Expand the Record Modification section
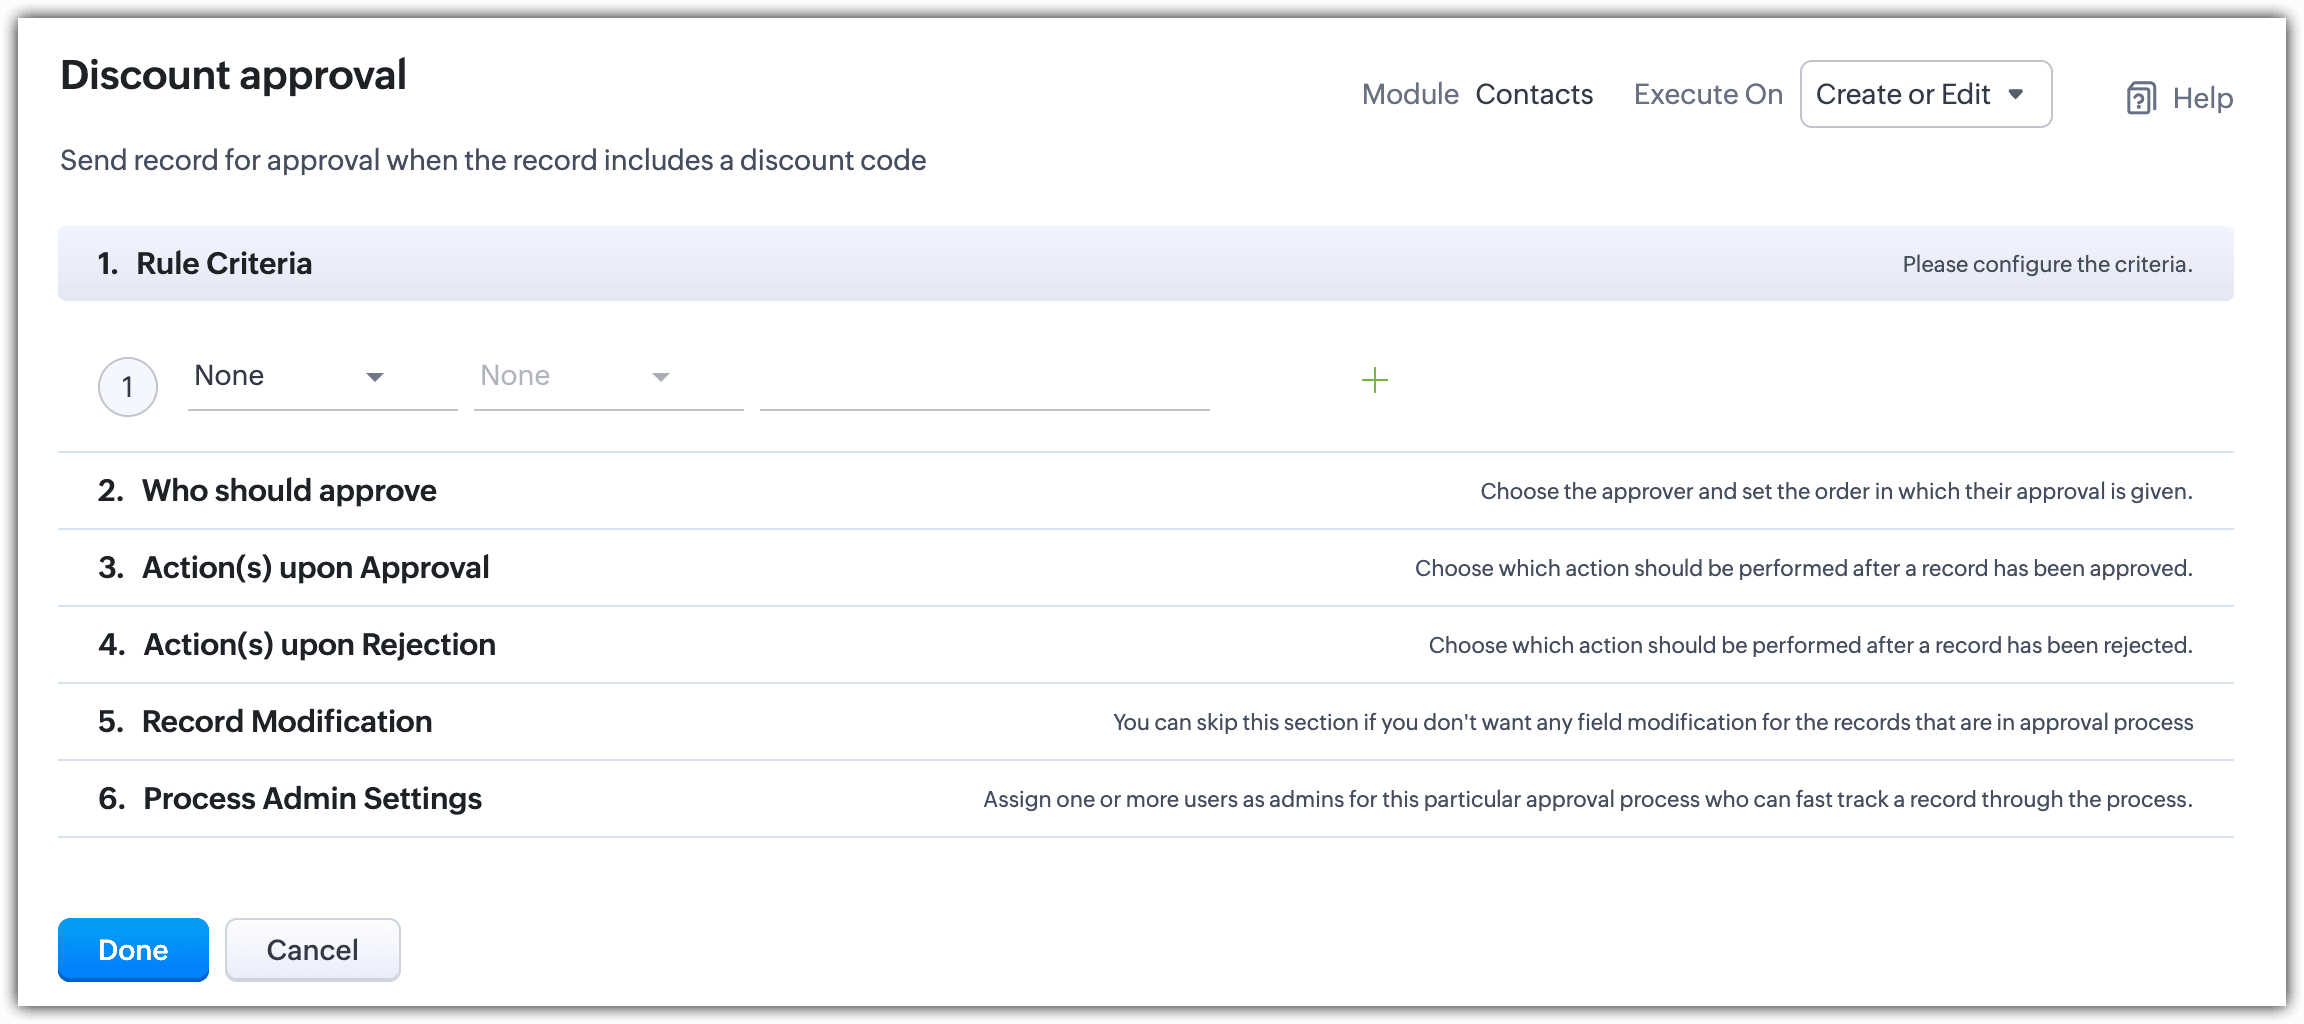Viewport: 2304px width, 1024px height. click(287, 722)
